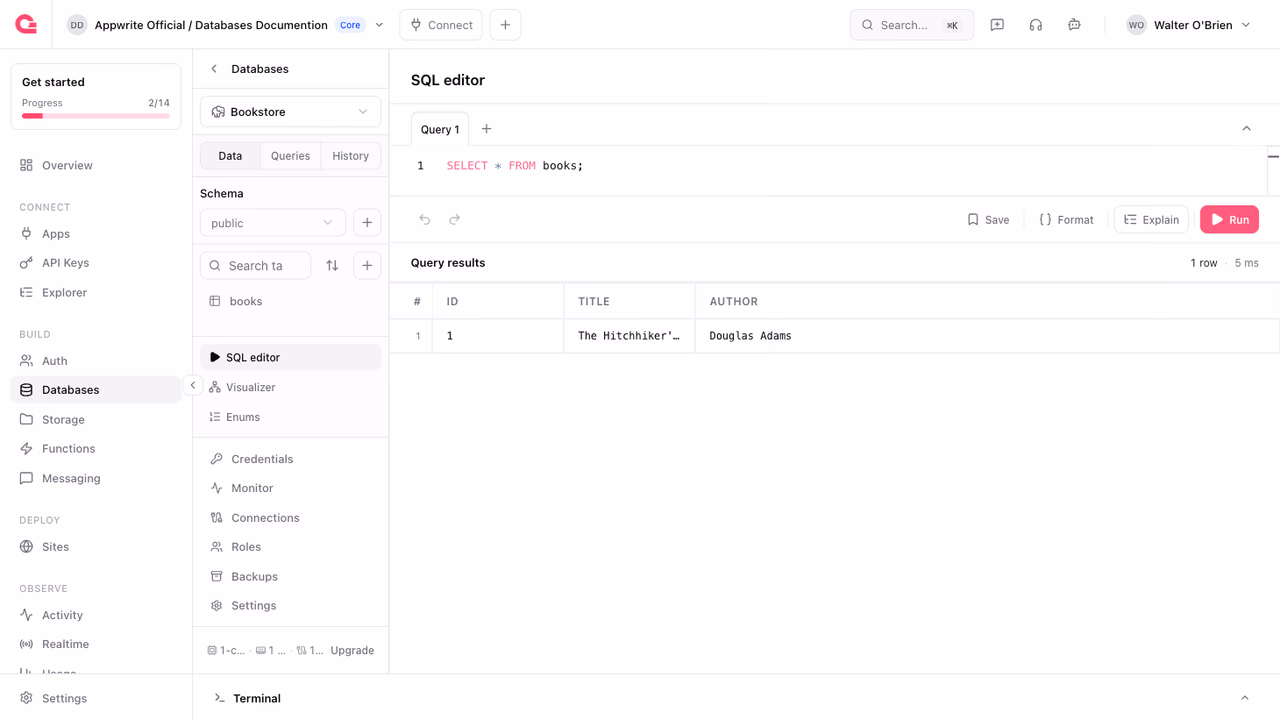This screenshot has height=721, width=1280.
Task: Open the support headset icon
Action: point(1036,25)
